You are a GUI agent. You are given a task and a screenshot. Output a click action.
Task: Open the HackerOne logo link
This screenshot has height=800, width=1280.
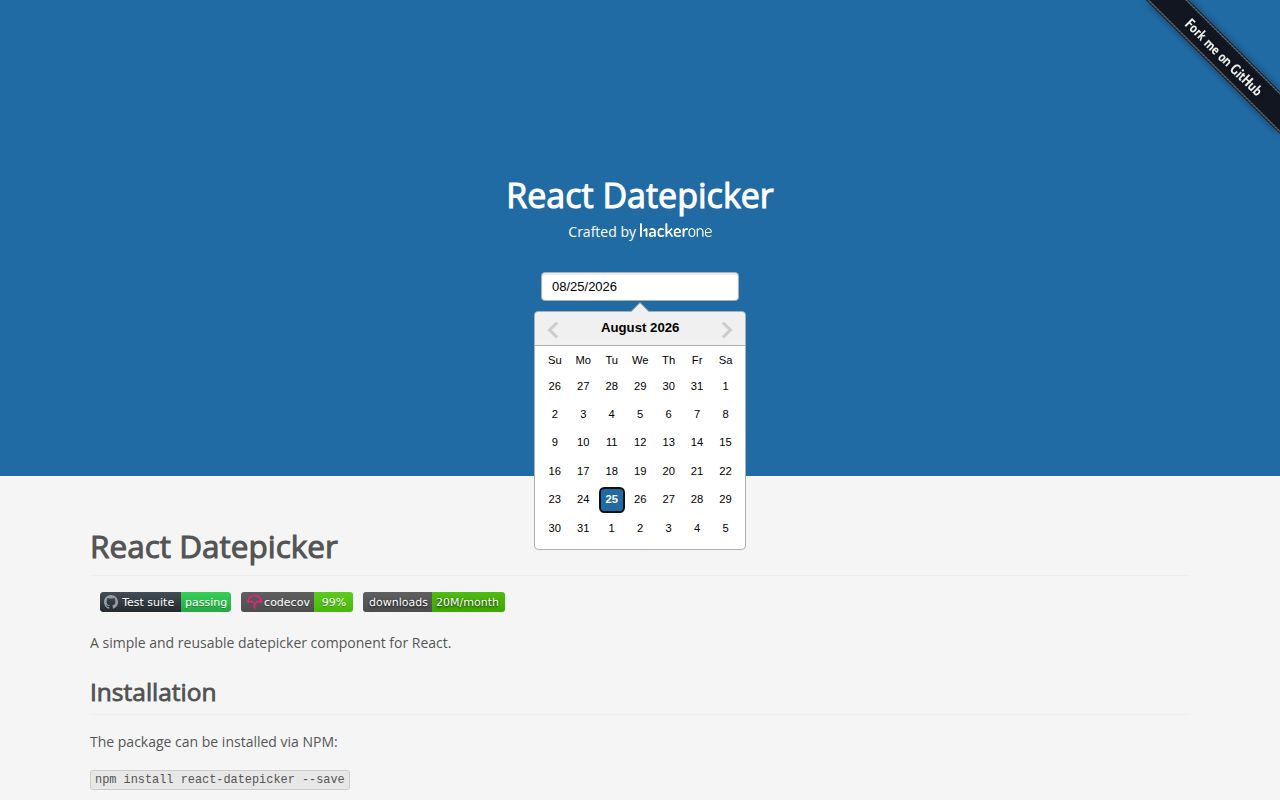coord(675,231)
